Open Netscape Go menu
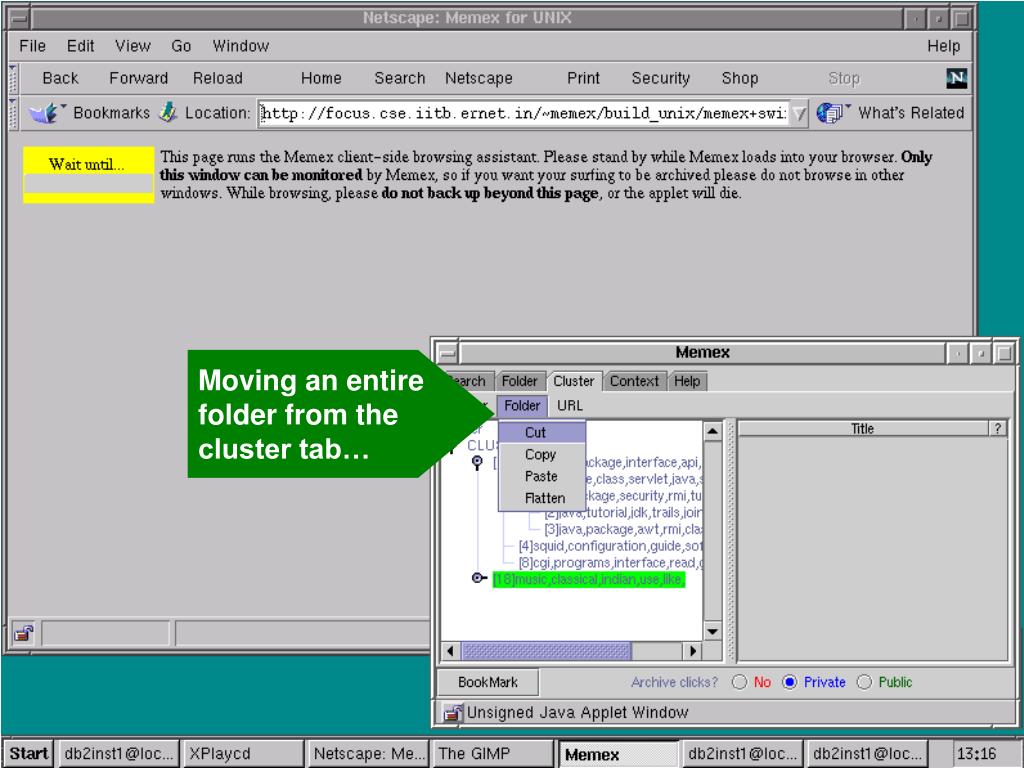 (x=181, y=46)
